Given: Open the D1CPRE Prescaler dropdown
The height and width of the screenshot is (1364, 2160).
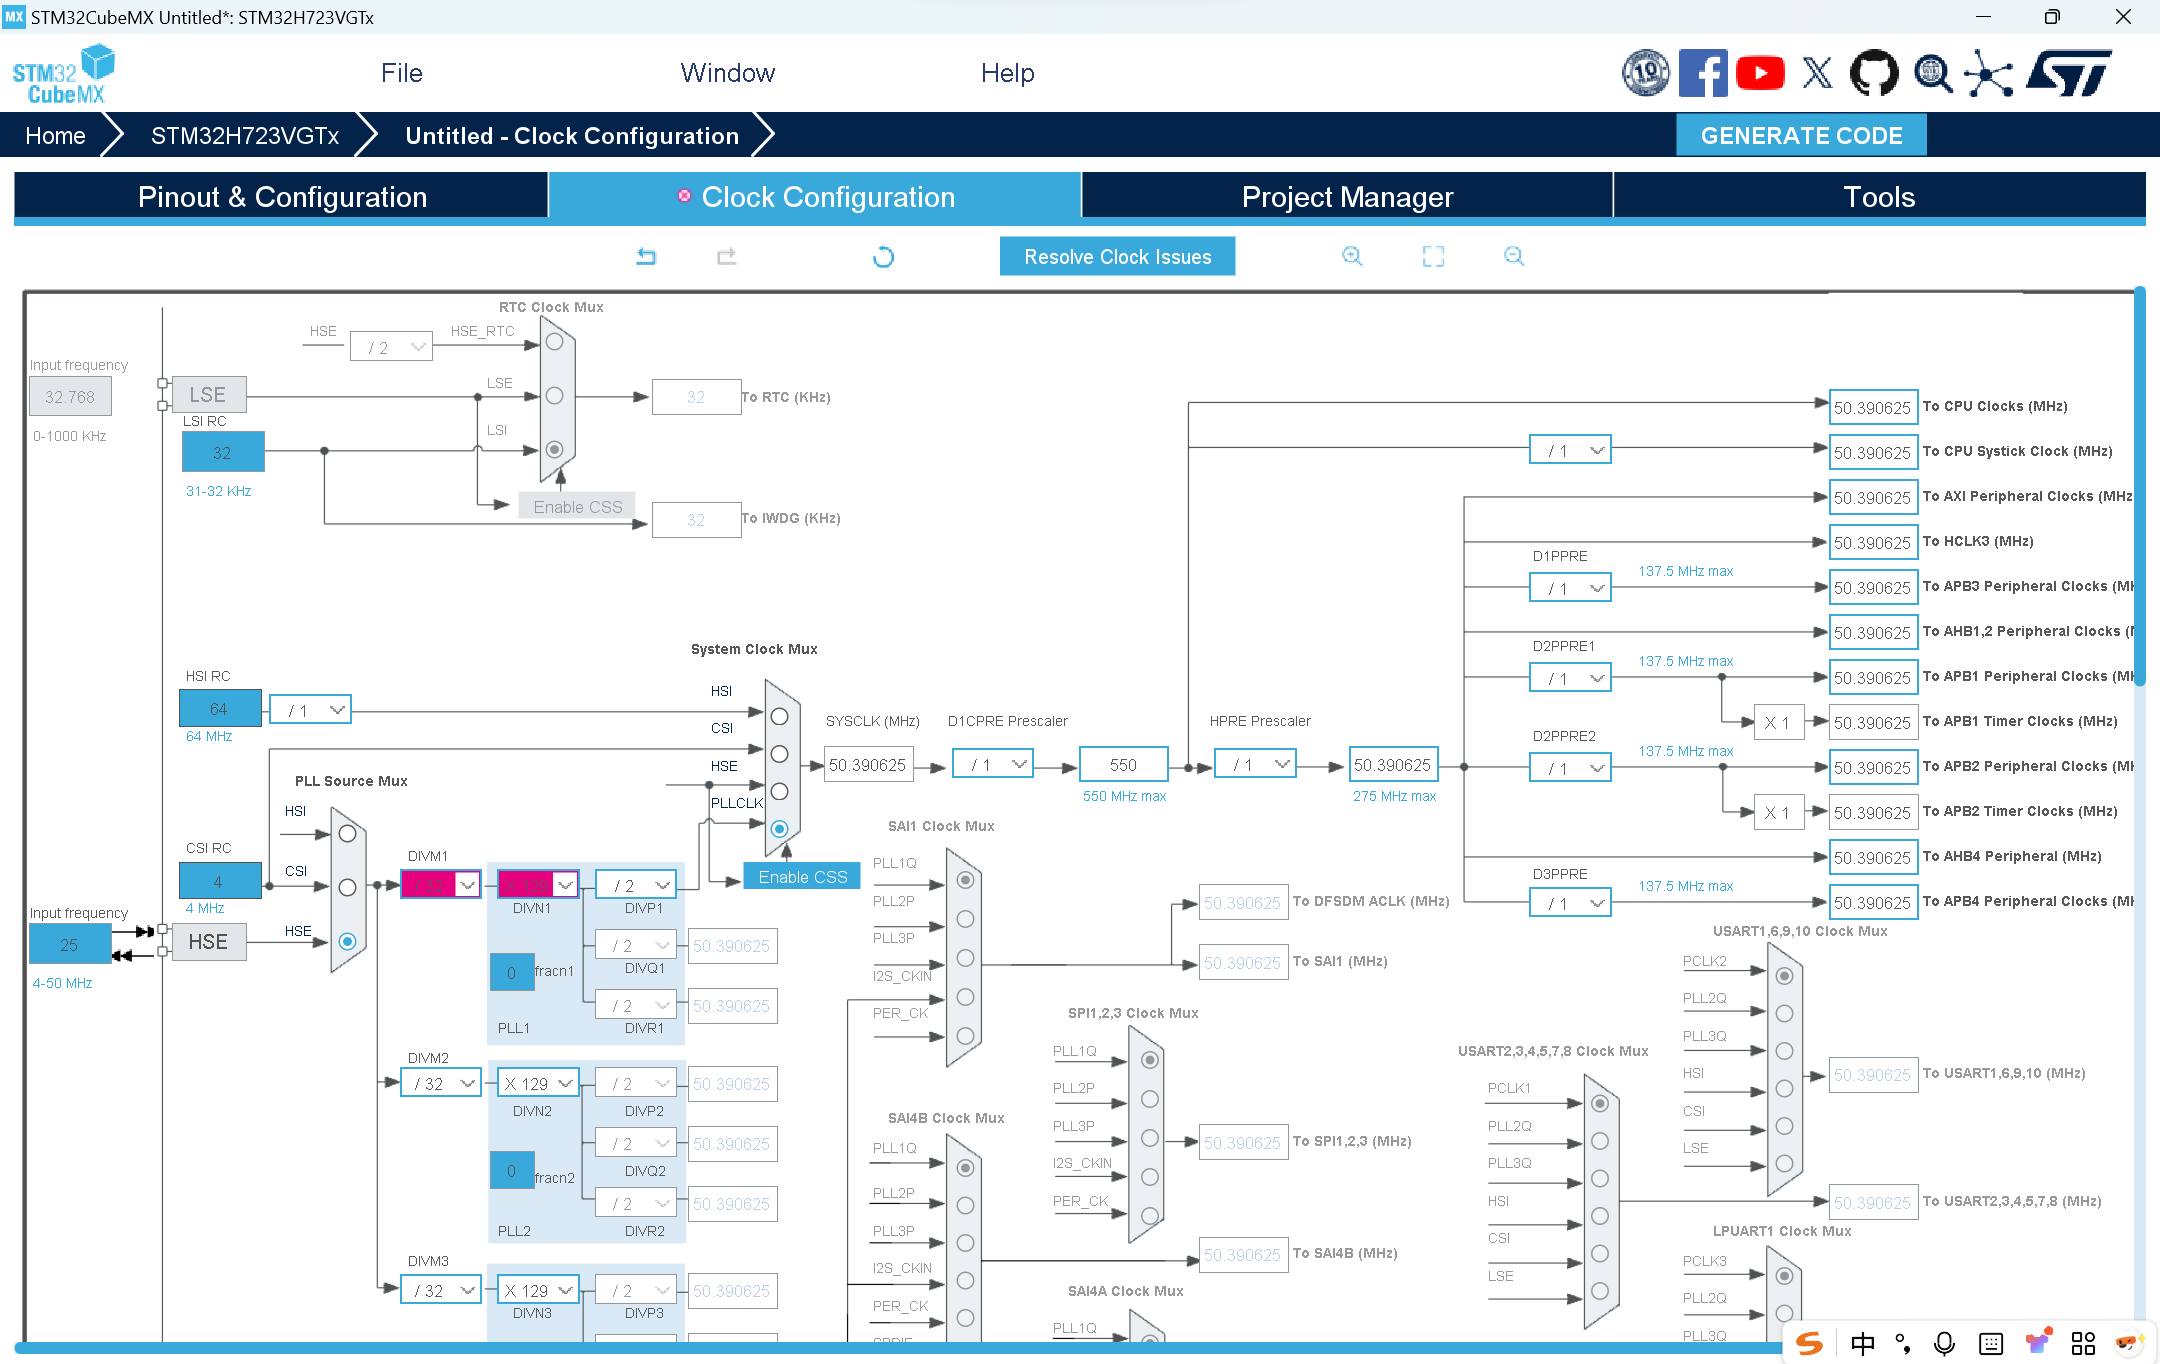Looking at the screenshot, I should [993, 765].
